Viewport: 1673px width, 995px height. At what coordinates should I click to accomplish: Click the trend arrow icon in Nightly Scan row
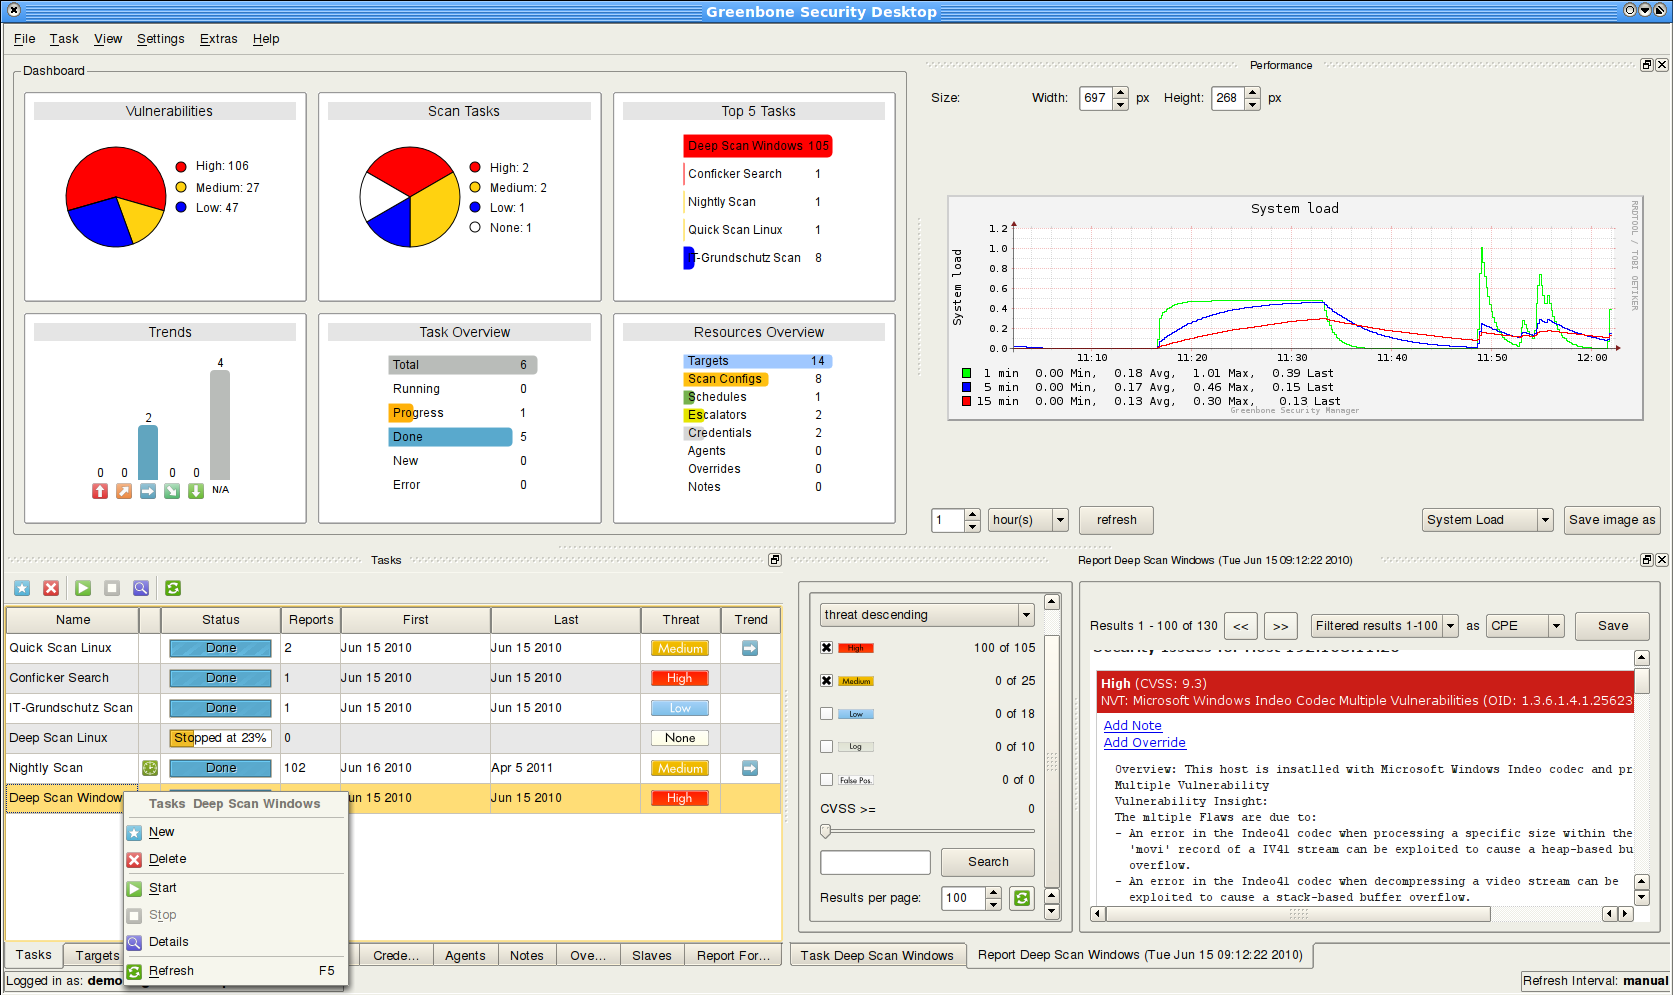pos(750,768)
